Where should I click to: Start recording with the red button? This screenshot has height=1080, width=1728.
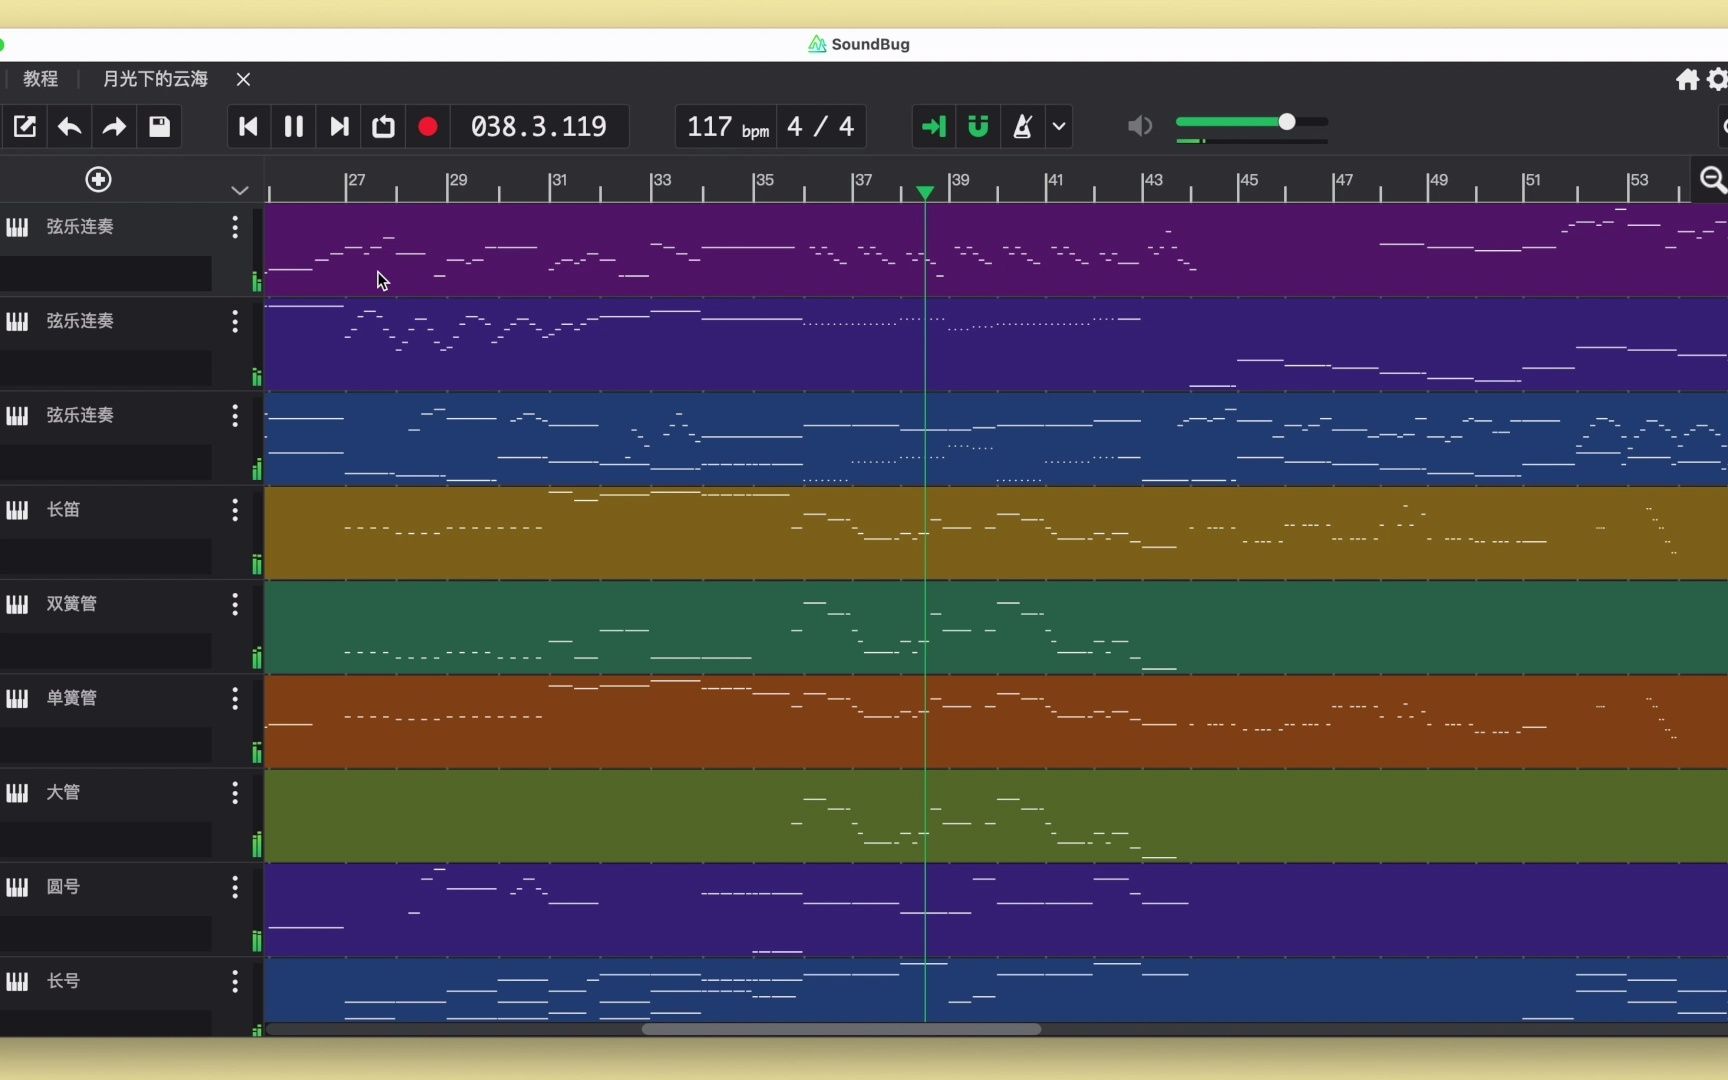pos(428,127)
